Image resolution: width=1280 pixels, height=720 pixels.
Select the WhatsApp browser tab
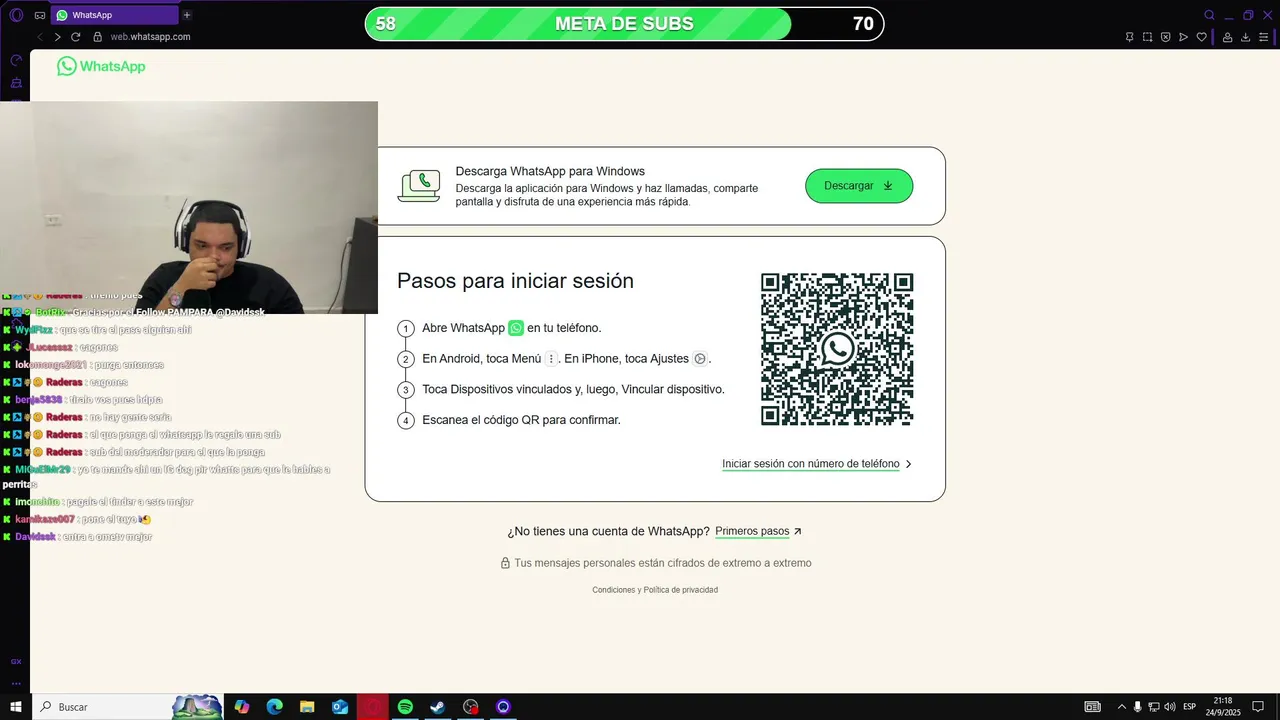113,15
